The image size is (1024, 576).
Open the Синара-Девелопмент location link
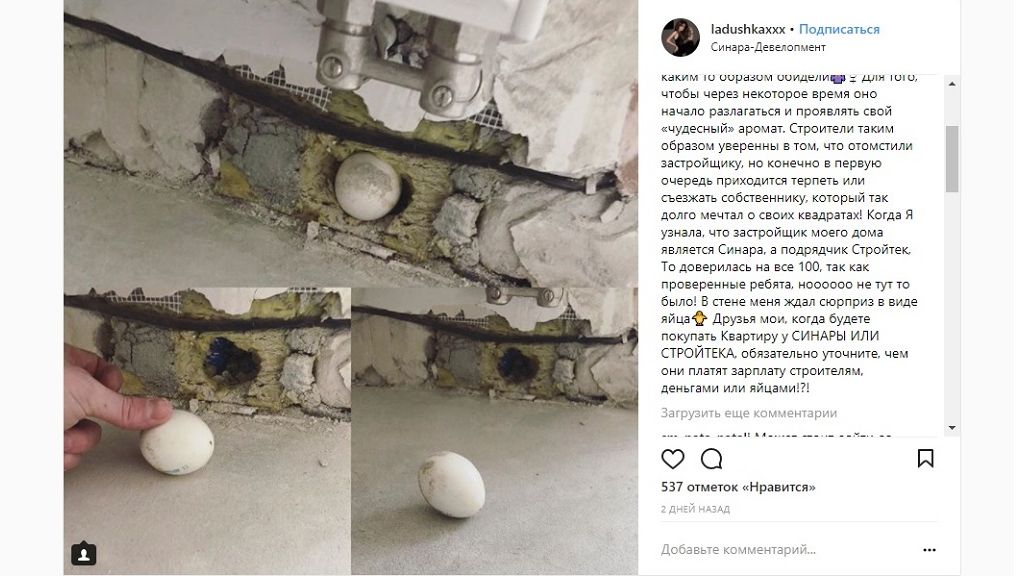click(768, 47)
